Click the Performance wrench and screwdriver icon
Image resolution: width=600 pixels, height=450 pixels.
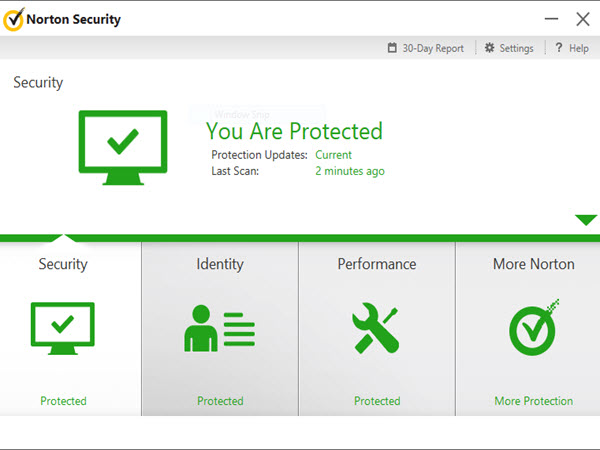pyautogui.click(x=376, y=328)
